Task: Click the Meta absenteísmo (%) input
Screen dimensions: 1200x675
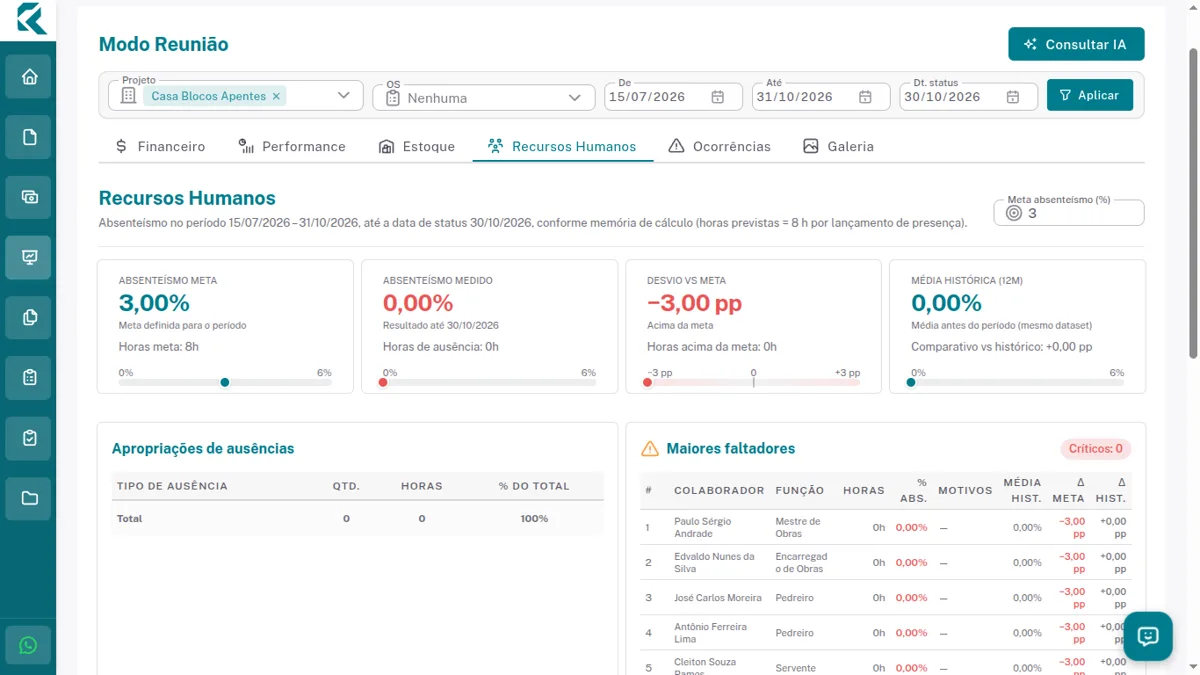Action: [1069, 213]
